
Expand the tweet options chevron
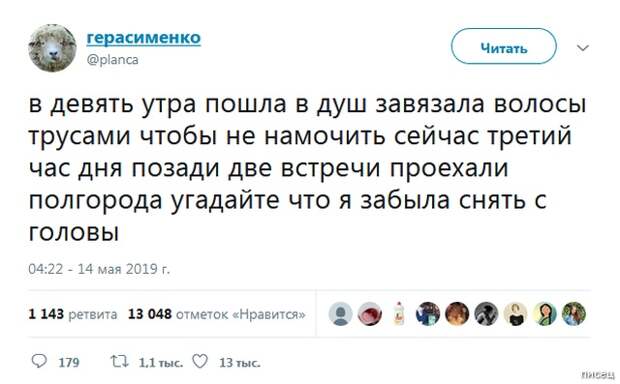coord(583,48)
